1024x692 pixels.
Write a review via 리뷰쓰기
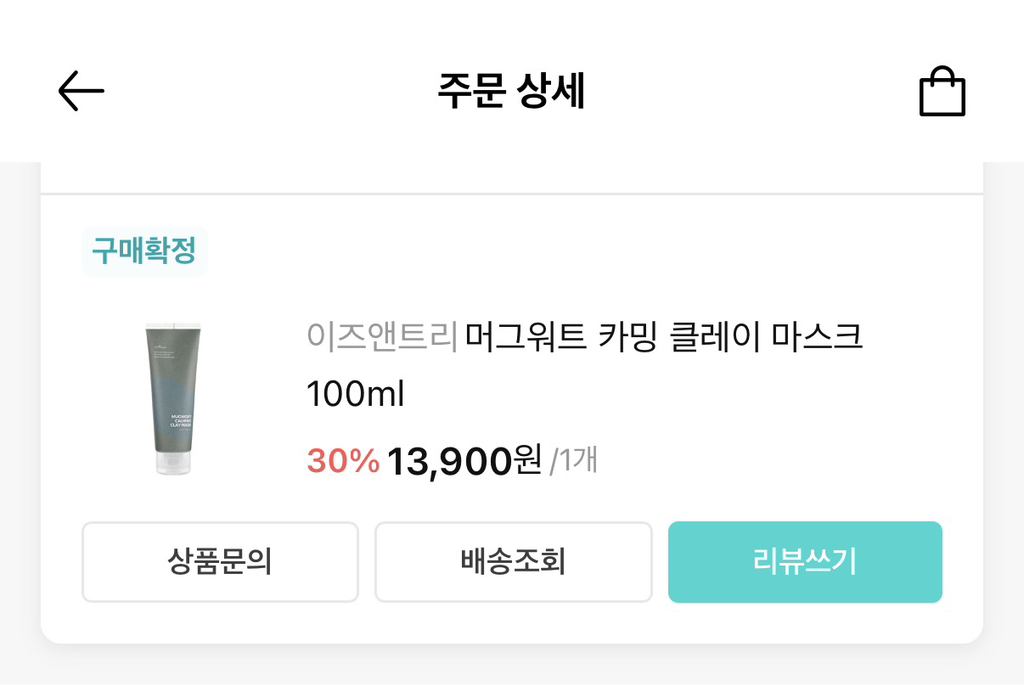point(805,562)
